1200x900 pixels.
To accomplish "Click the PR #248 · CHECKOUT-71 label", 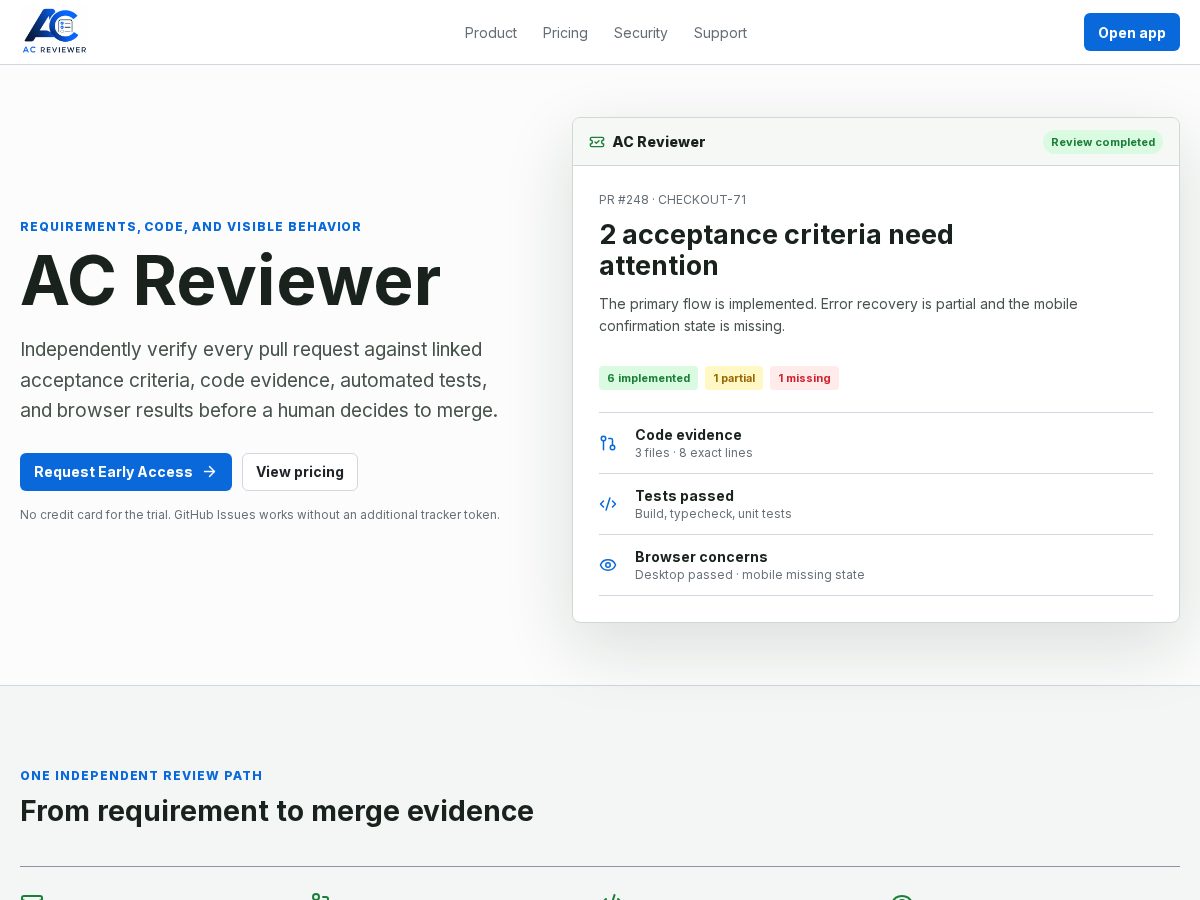I will [673, 200].
